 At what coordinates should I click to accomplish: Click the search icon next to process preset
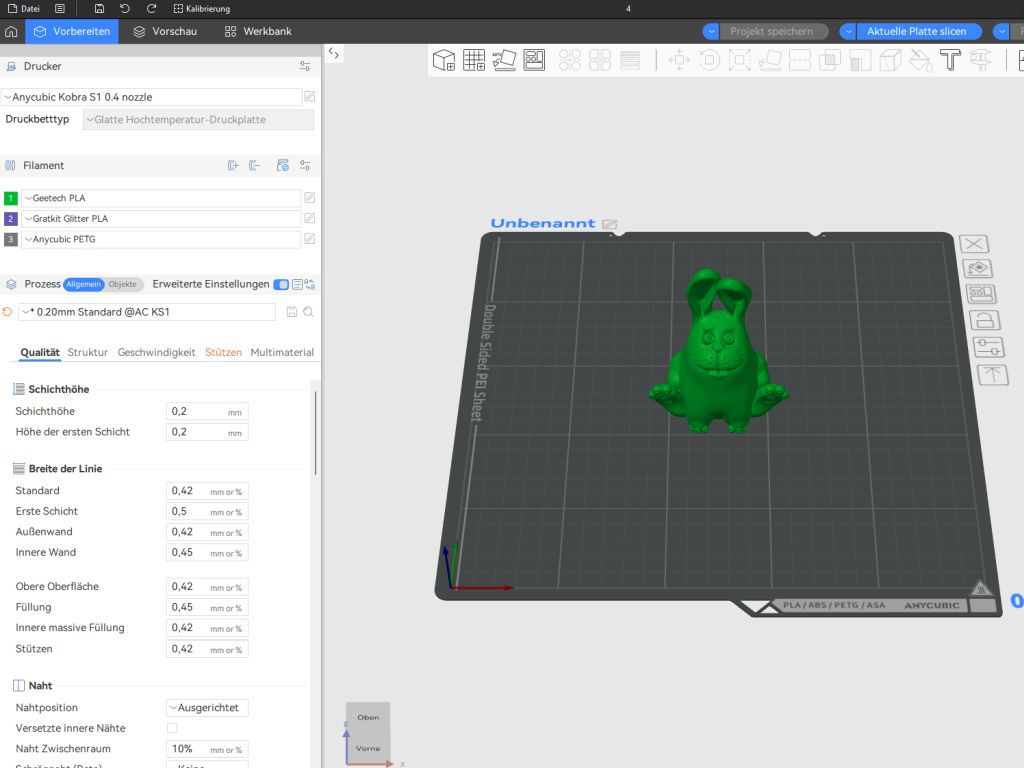(x=308, y=312)
